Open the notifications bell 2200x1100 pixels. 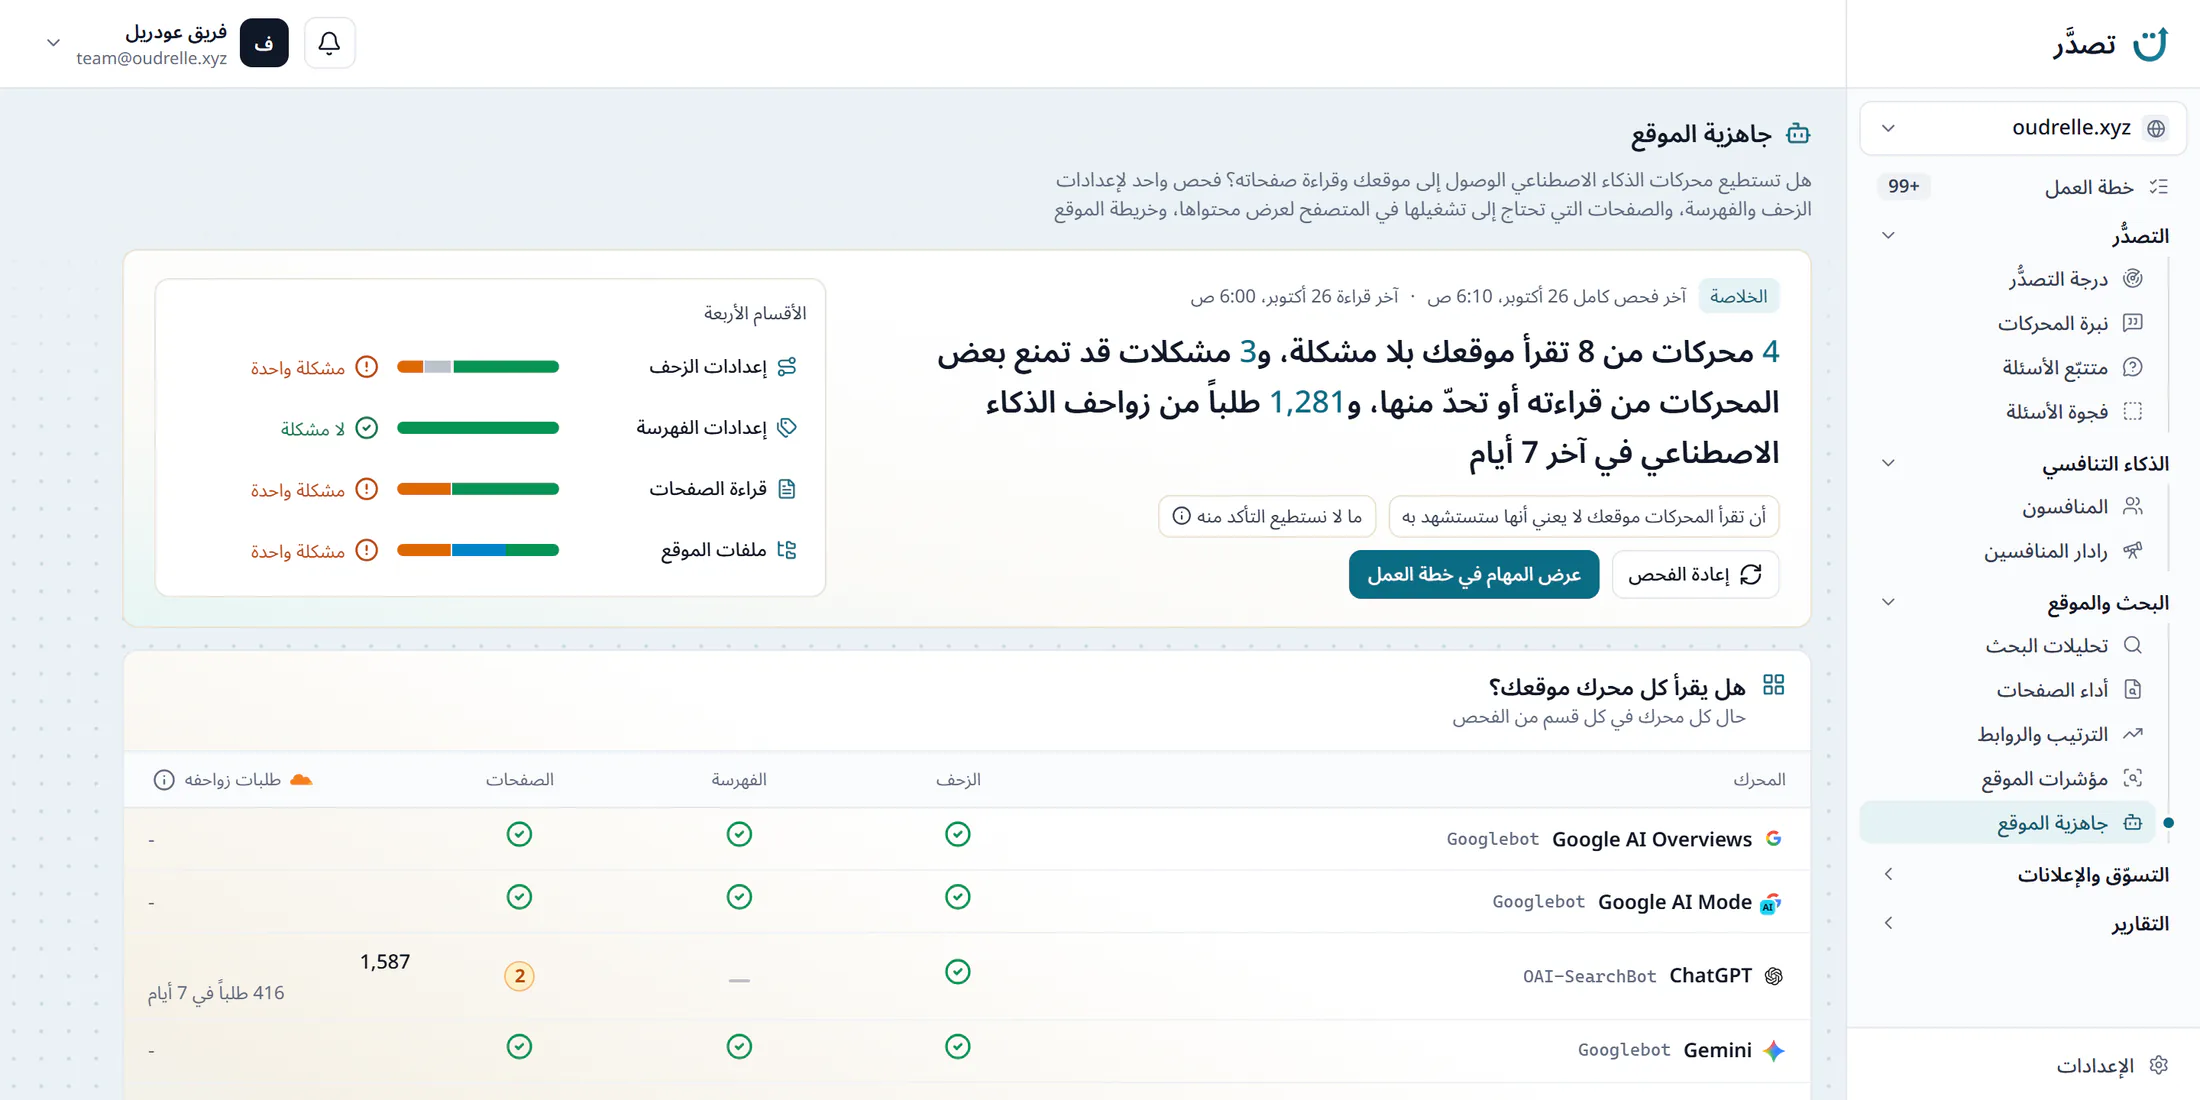(329, 43)
